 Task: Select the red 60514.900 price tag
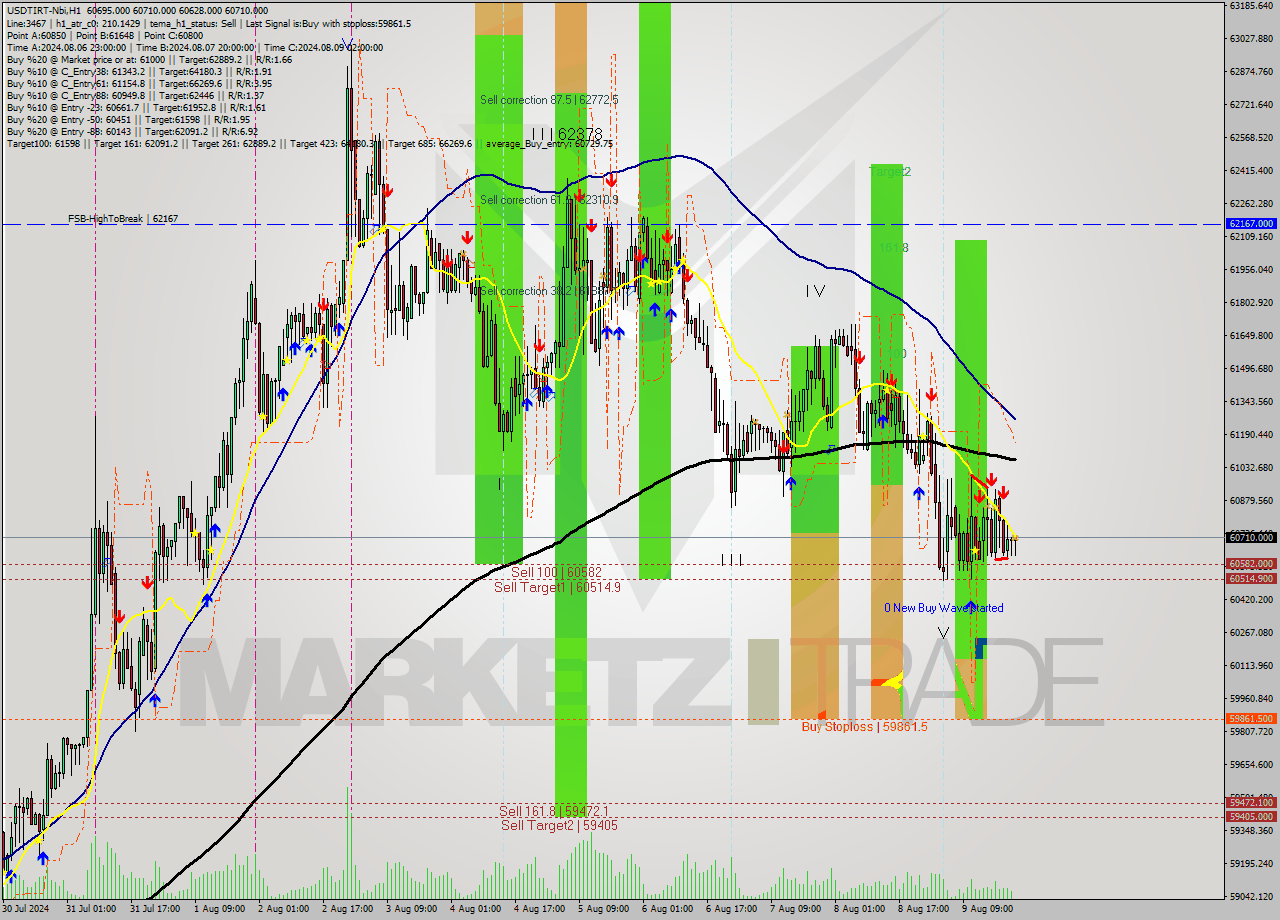(x=1251, y=578)
